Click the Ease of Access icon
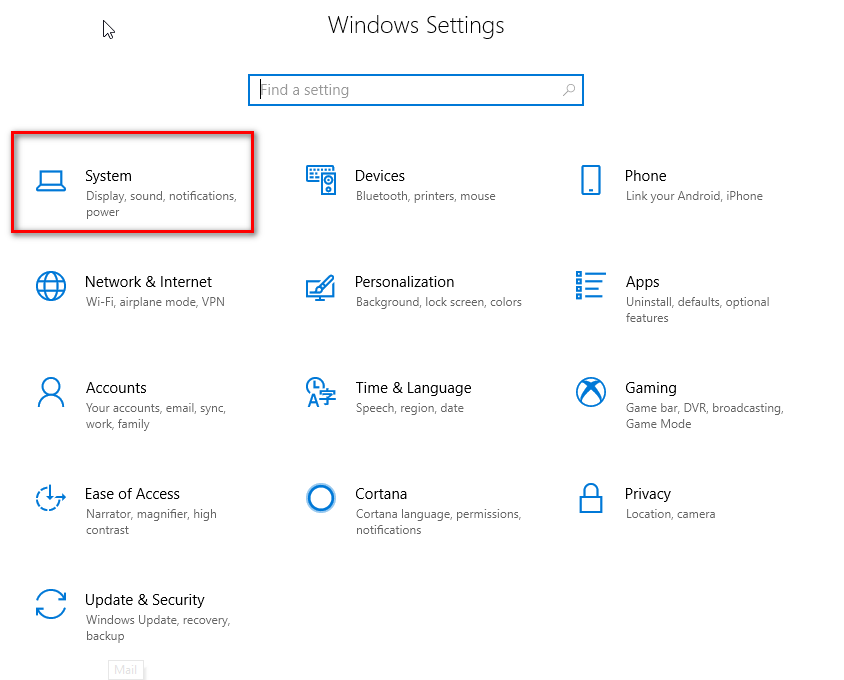This screenshot has width=844, height=680. click(50, 498)
